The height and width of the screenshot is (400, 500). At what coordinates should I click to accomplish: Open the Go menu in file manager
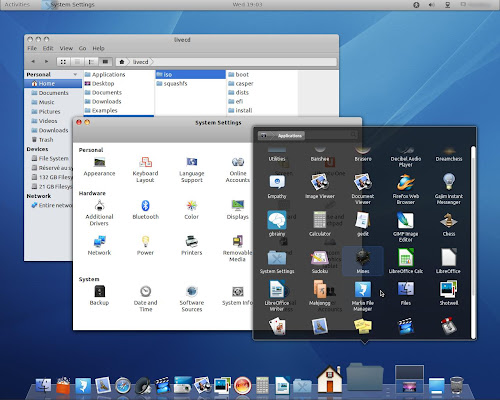[82, 48]
